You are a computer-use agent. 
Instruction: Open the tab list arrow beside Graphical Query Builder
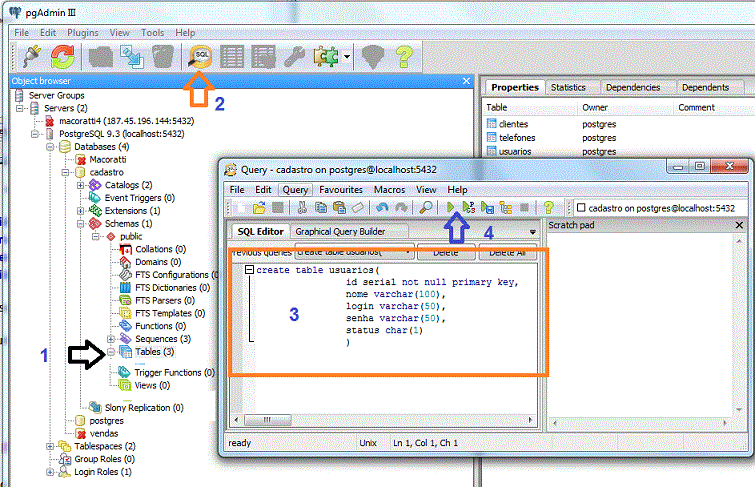(533, 232)
